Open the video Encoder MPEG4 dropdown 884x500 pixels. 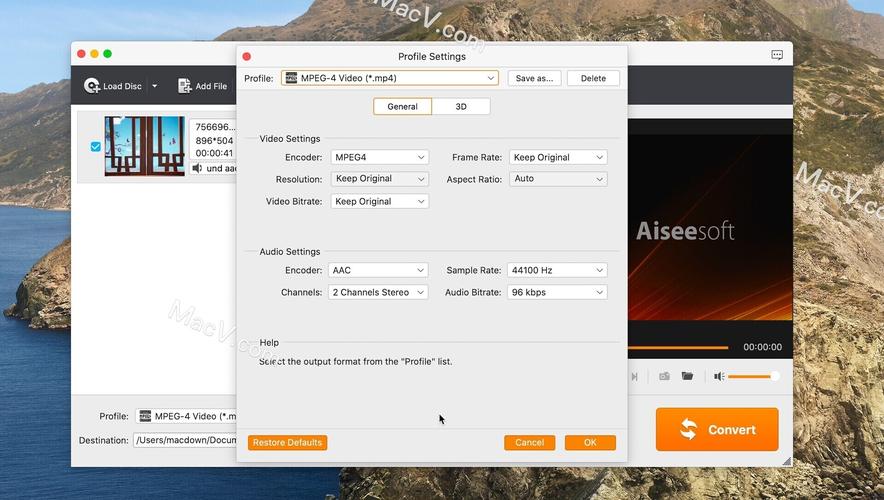(x=379, y=157)
